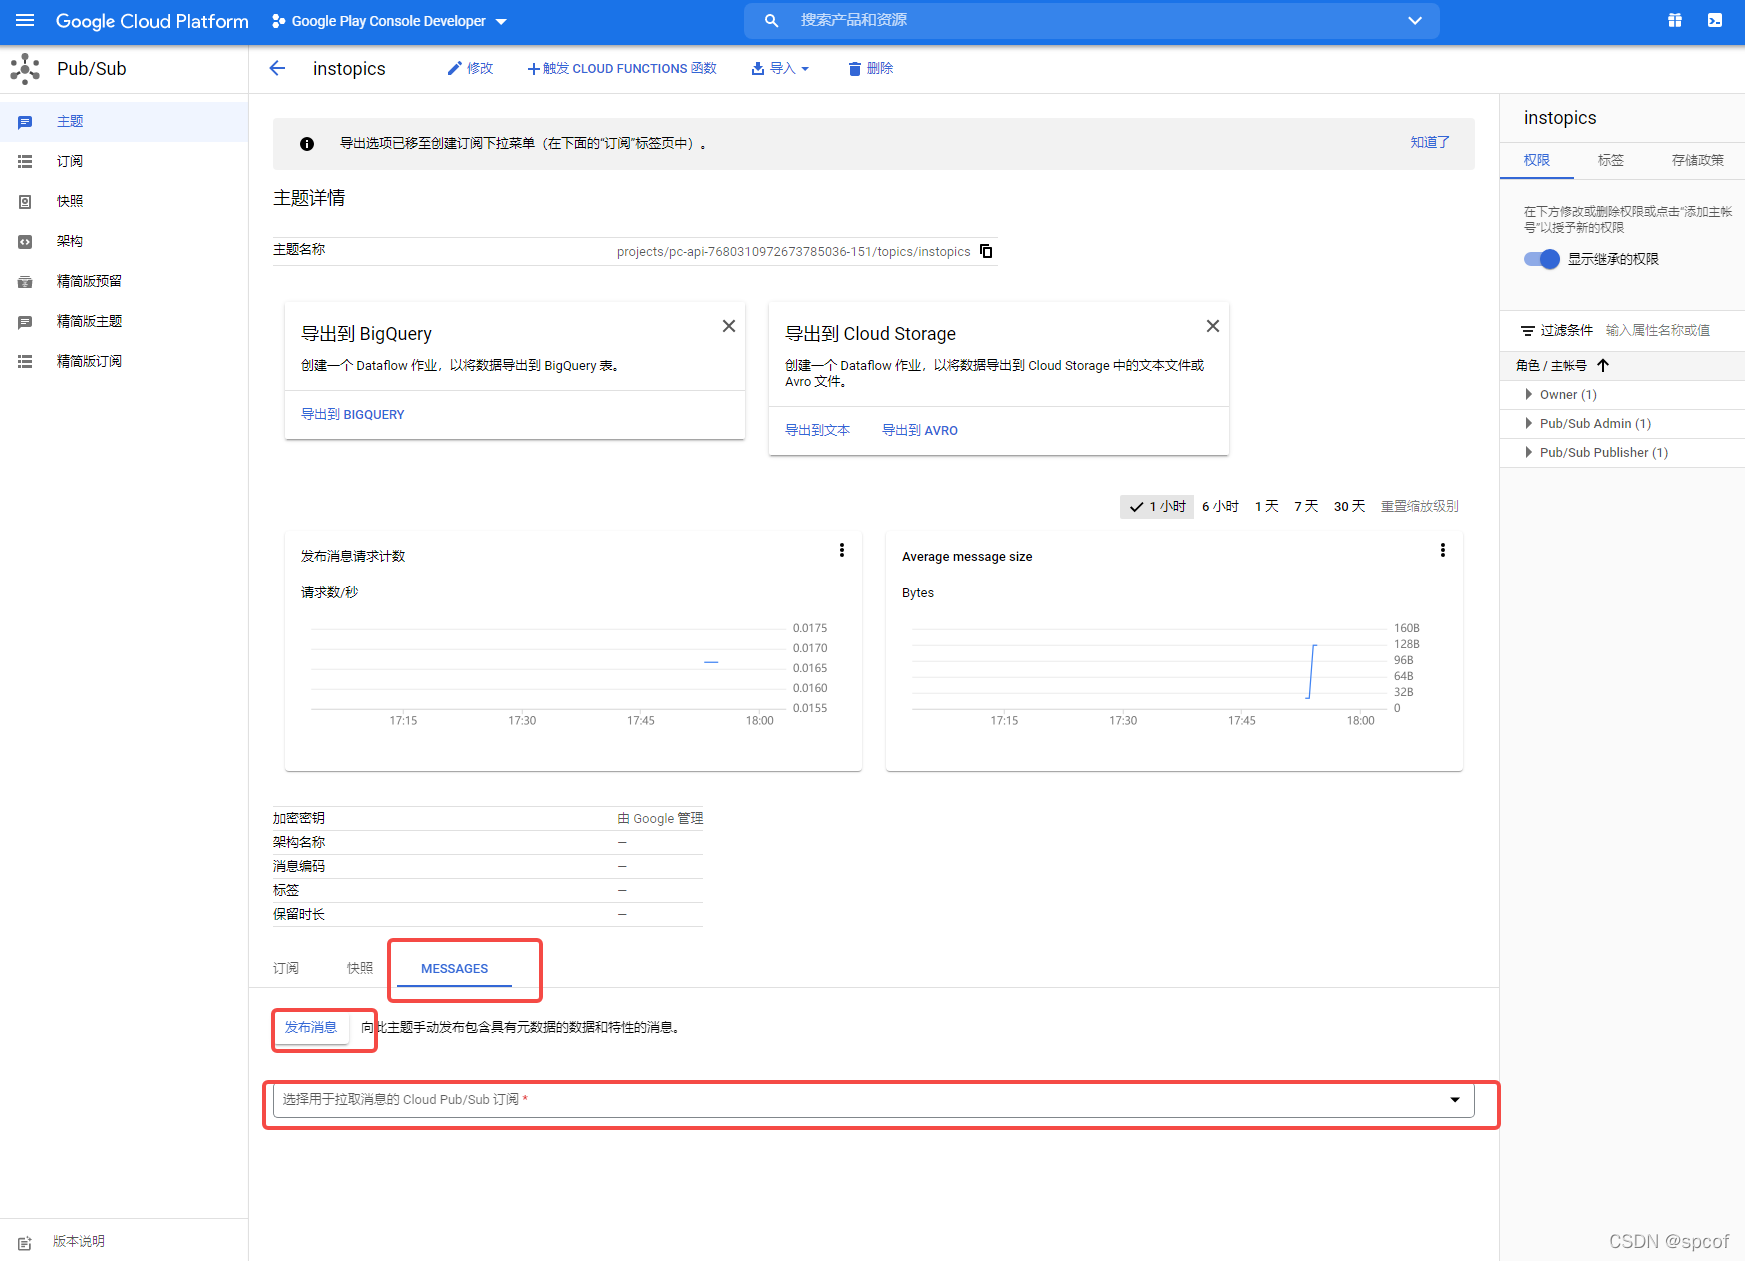The image size is (1745, 1261).
Task: Click the Google Cloud Platform title
Action: pyautogui.click(x=152, y=21)
